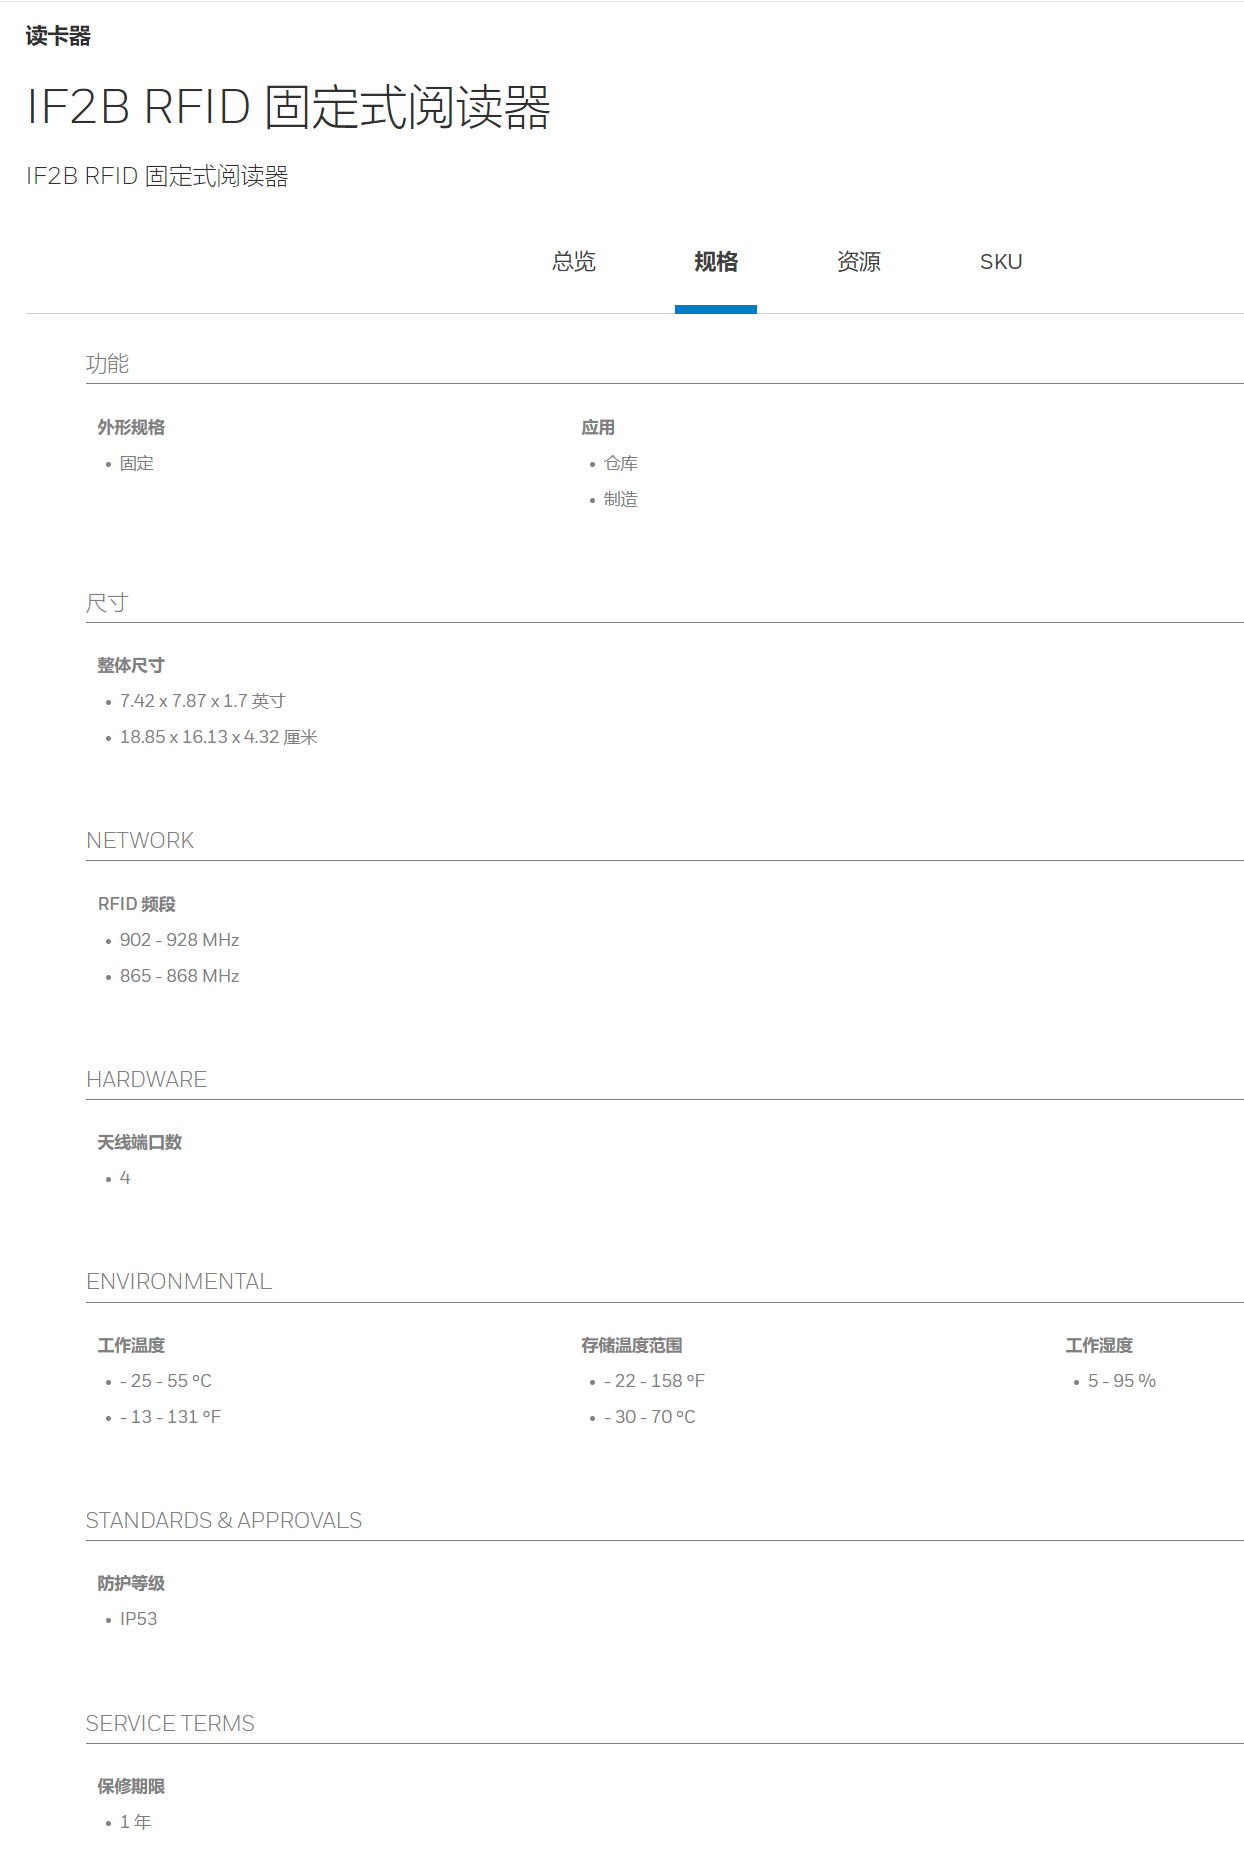Viewport: 1244px width, 1858px height.
Task: Click the NETWORK section heading
Action: point(140,841)
